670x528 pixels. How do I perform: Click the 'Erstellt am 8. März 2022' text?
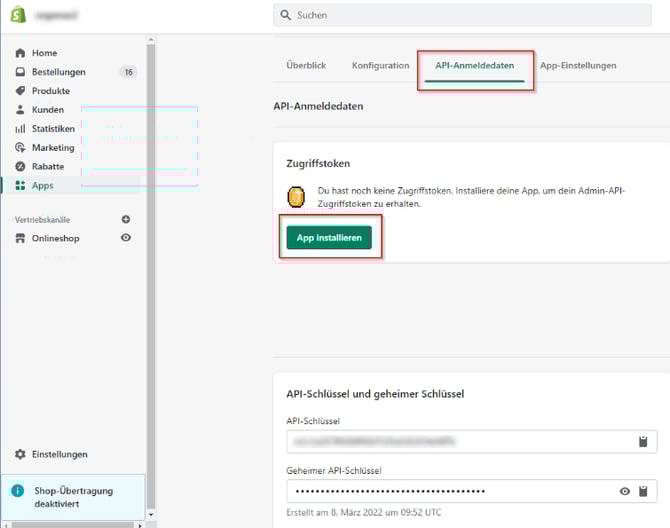pos(364,512)
